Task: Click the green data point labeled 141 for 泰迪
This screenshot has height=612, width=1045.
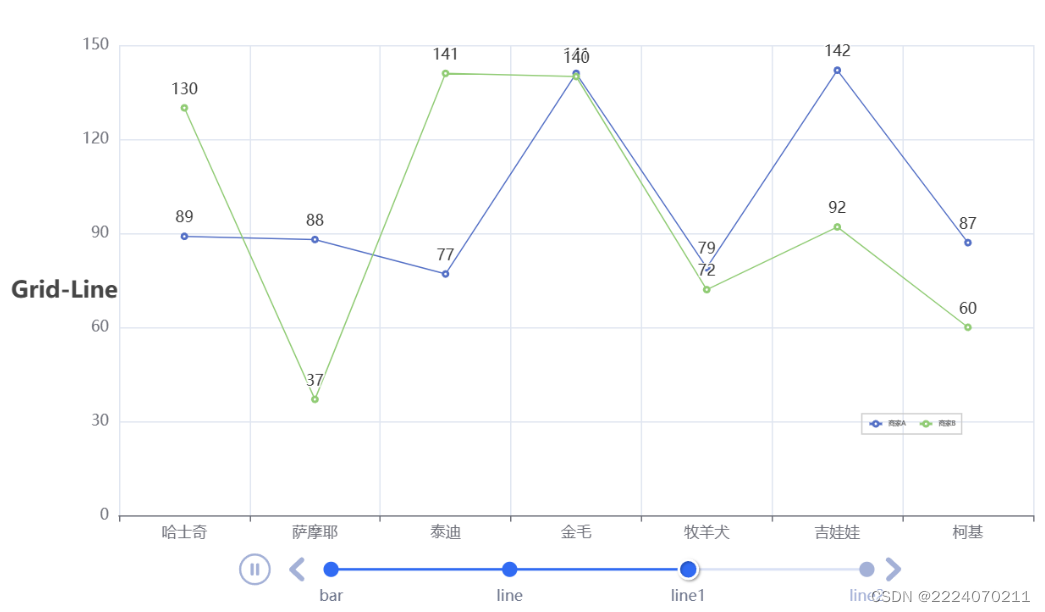Action: [445, 73]
